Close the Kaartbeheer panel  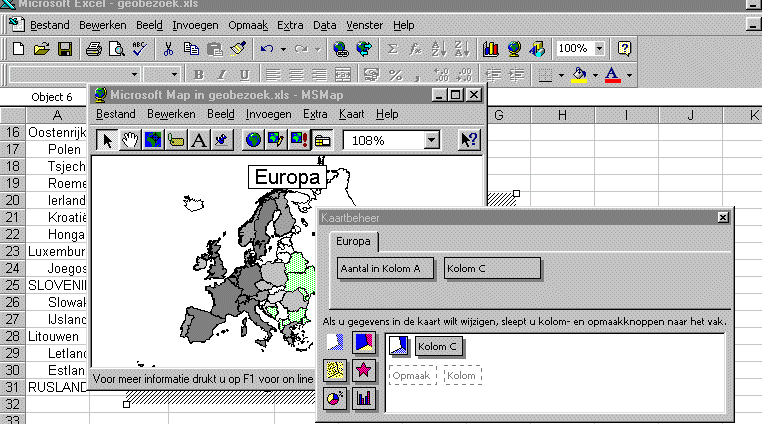723,217
